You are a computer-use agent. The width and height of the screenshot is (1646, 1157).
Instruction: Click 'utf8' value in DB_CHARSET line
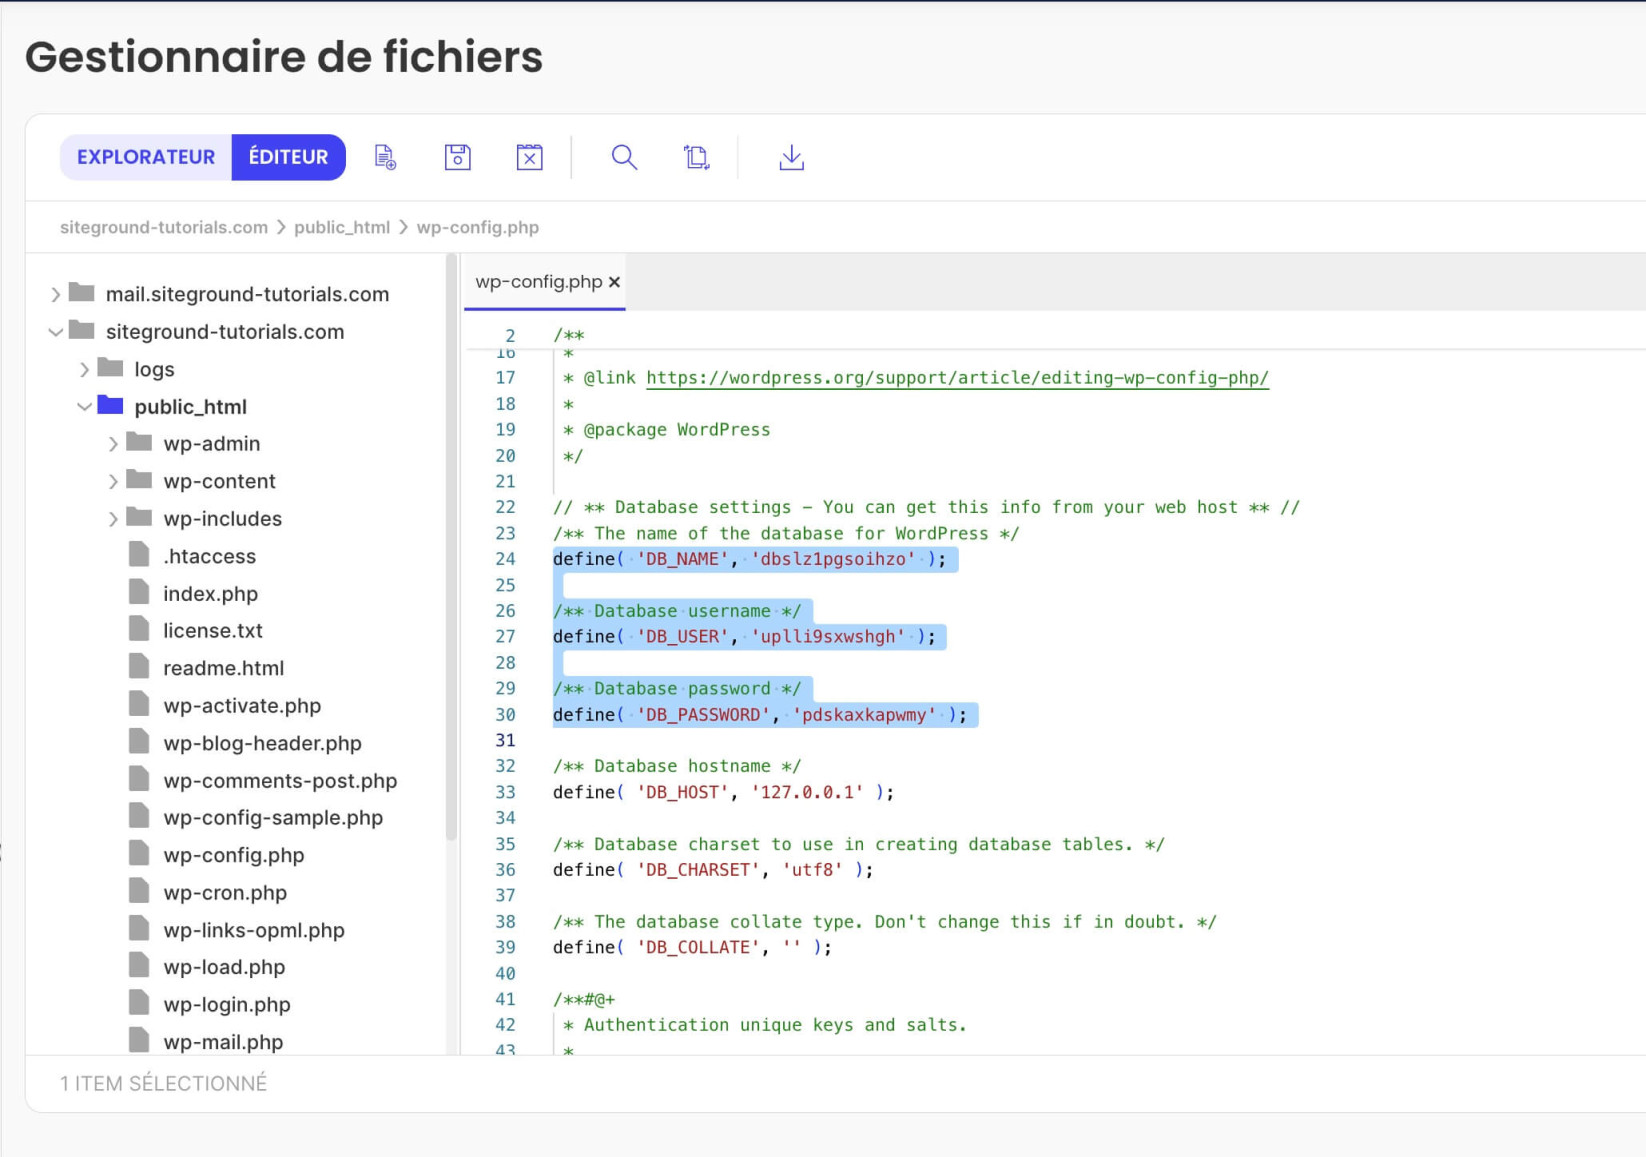(812, 870)
